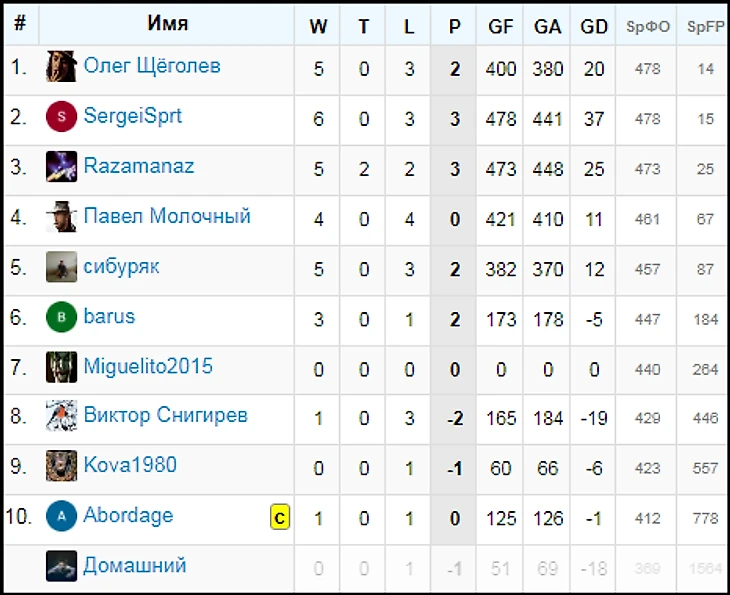Viewport: 730px width, 595px height.
Task: Sort by SpФО column header
Action: (x=647, y=27)
